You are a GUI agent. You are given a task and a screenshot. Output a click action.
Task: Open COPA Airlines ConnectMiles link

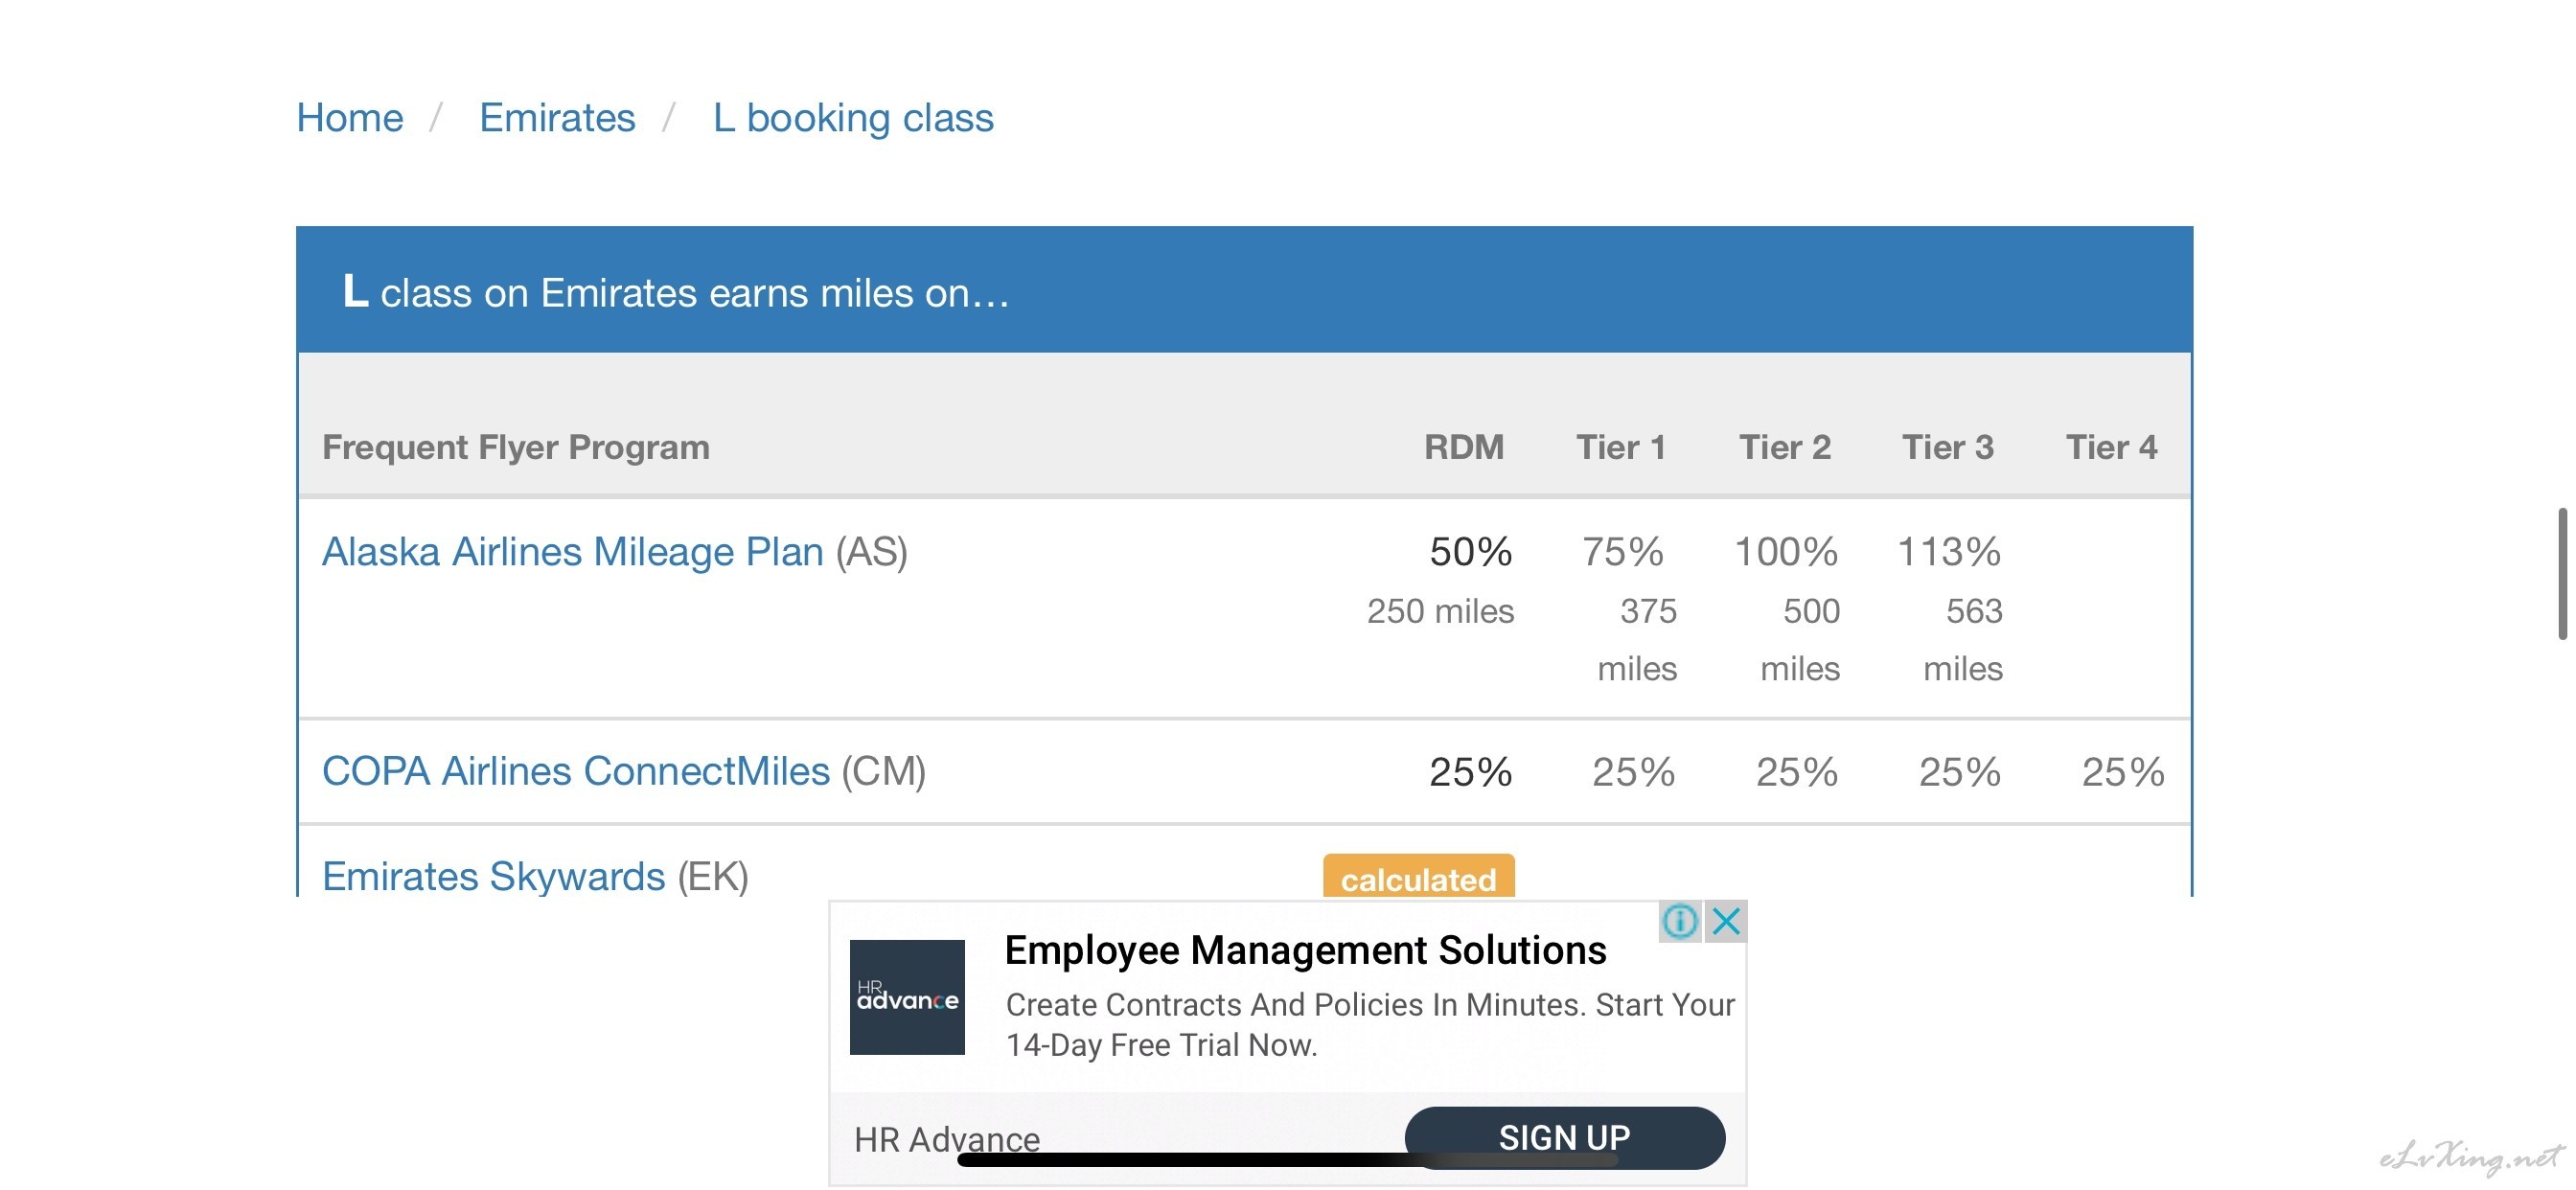click(x=576, y=772)
